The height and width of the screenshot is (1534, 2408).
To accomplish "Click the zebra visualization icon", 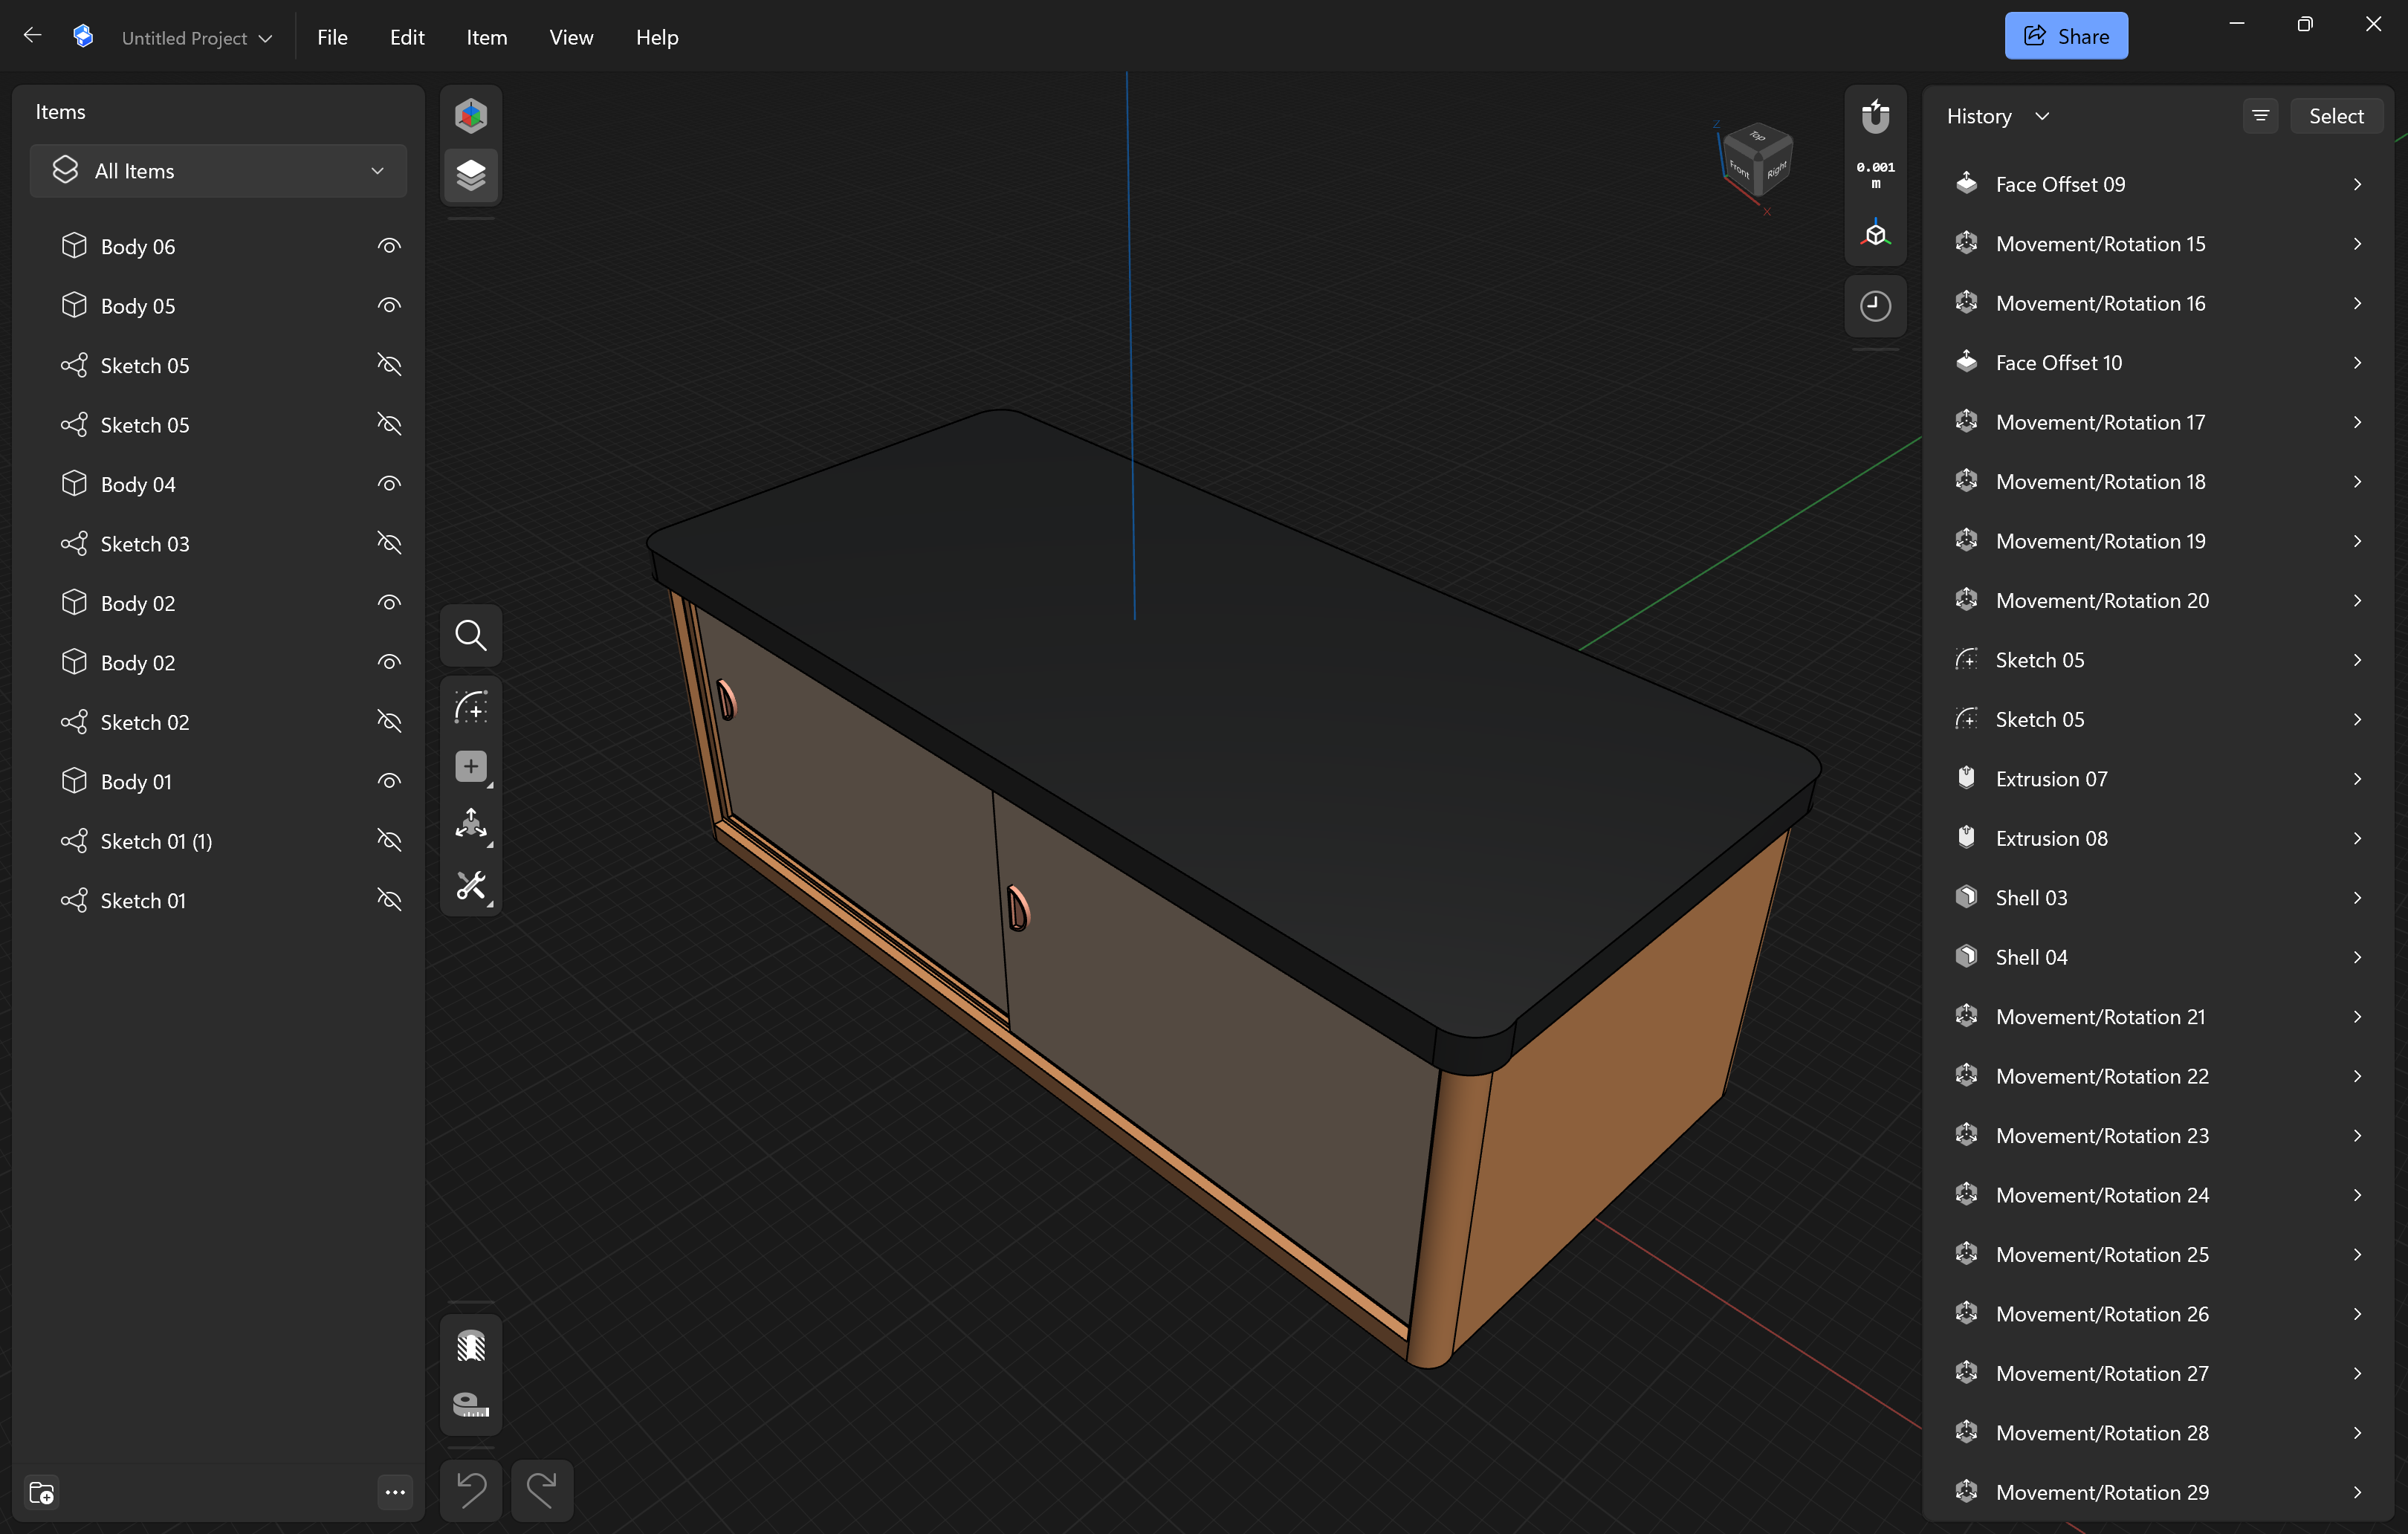I will pyautogui.click(x=471, y=1345).
